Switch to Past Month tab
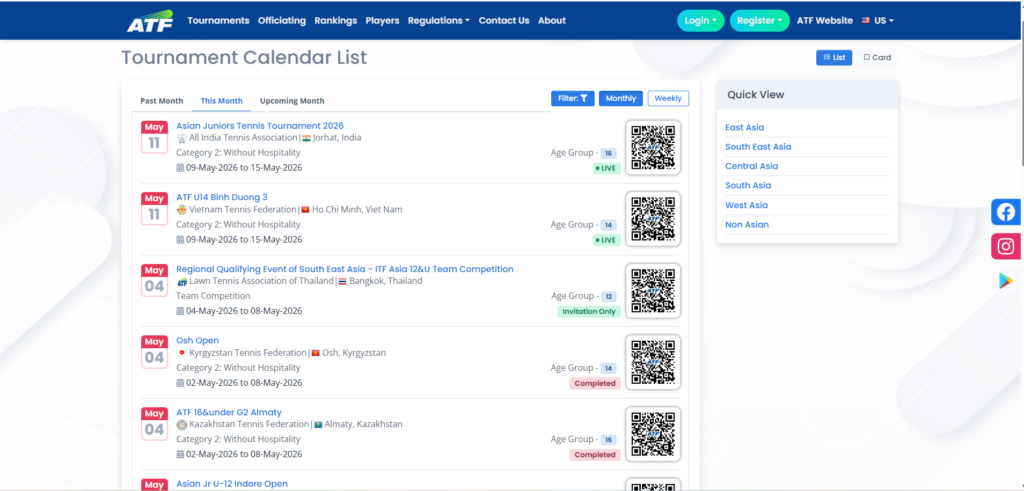This screenshot has height=491, width=1024. [x=162, y=101]
